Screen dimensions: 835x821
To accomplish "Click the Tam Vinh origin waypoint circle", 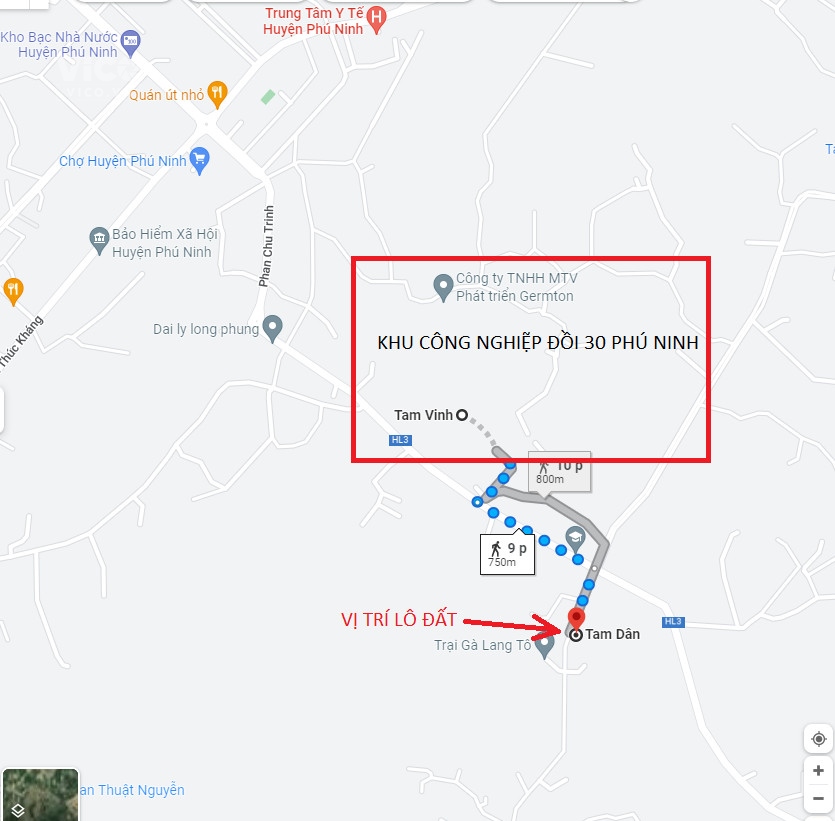I will click(x=462, y=415).
